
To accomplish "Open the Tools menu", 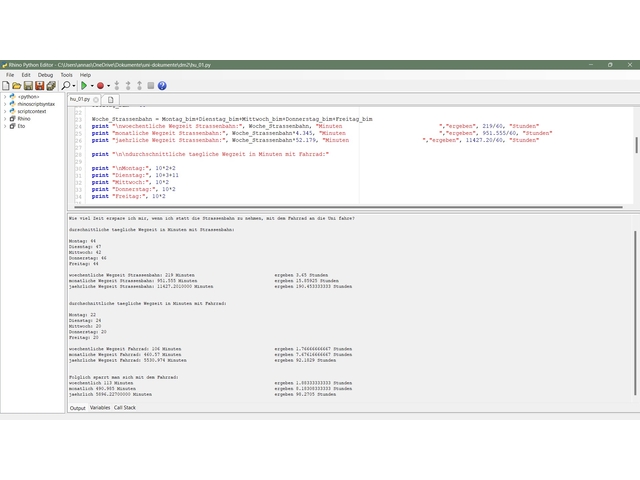I will (67, 75).
